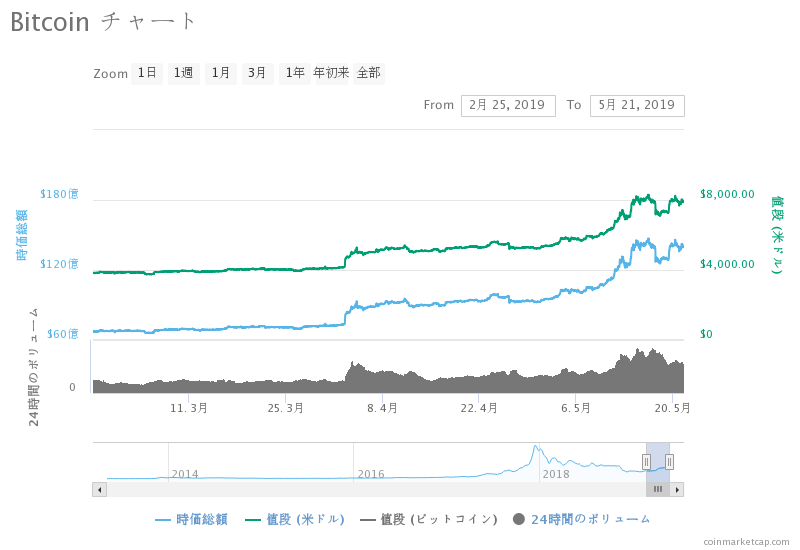Click the 20. 5月 axis label
800x550 pixels.
click(x=672, y=408)
